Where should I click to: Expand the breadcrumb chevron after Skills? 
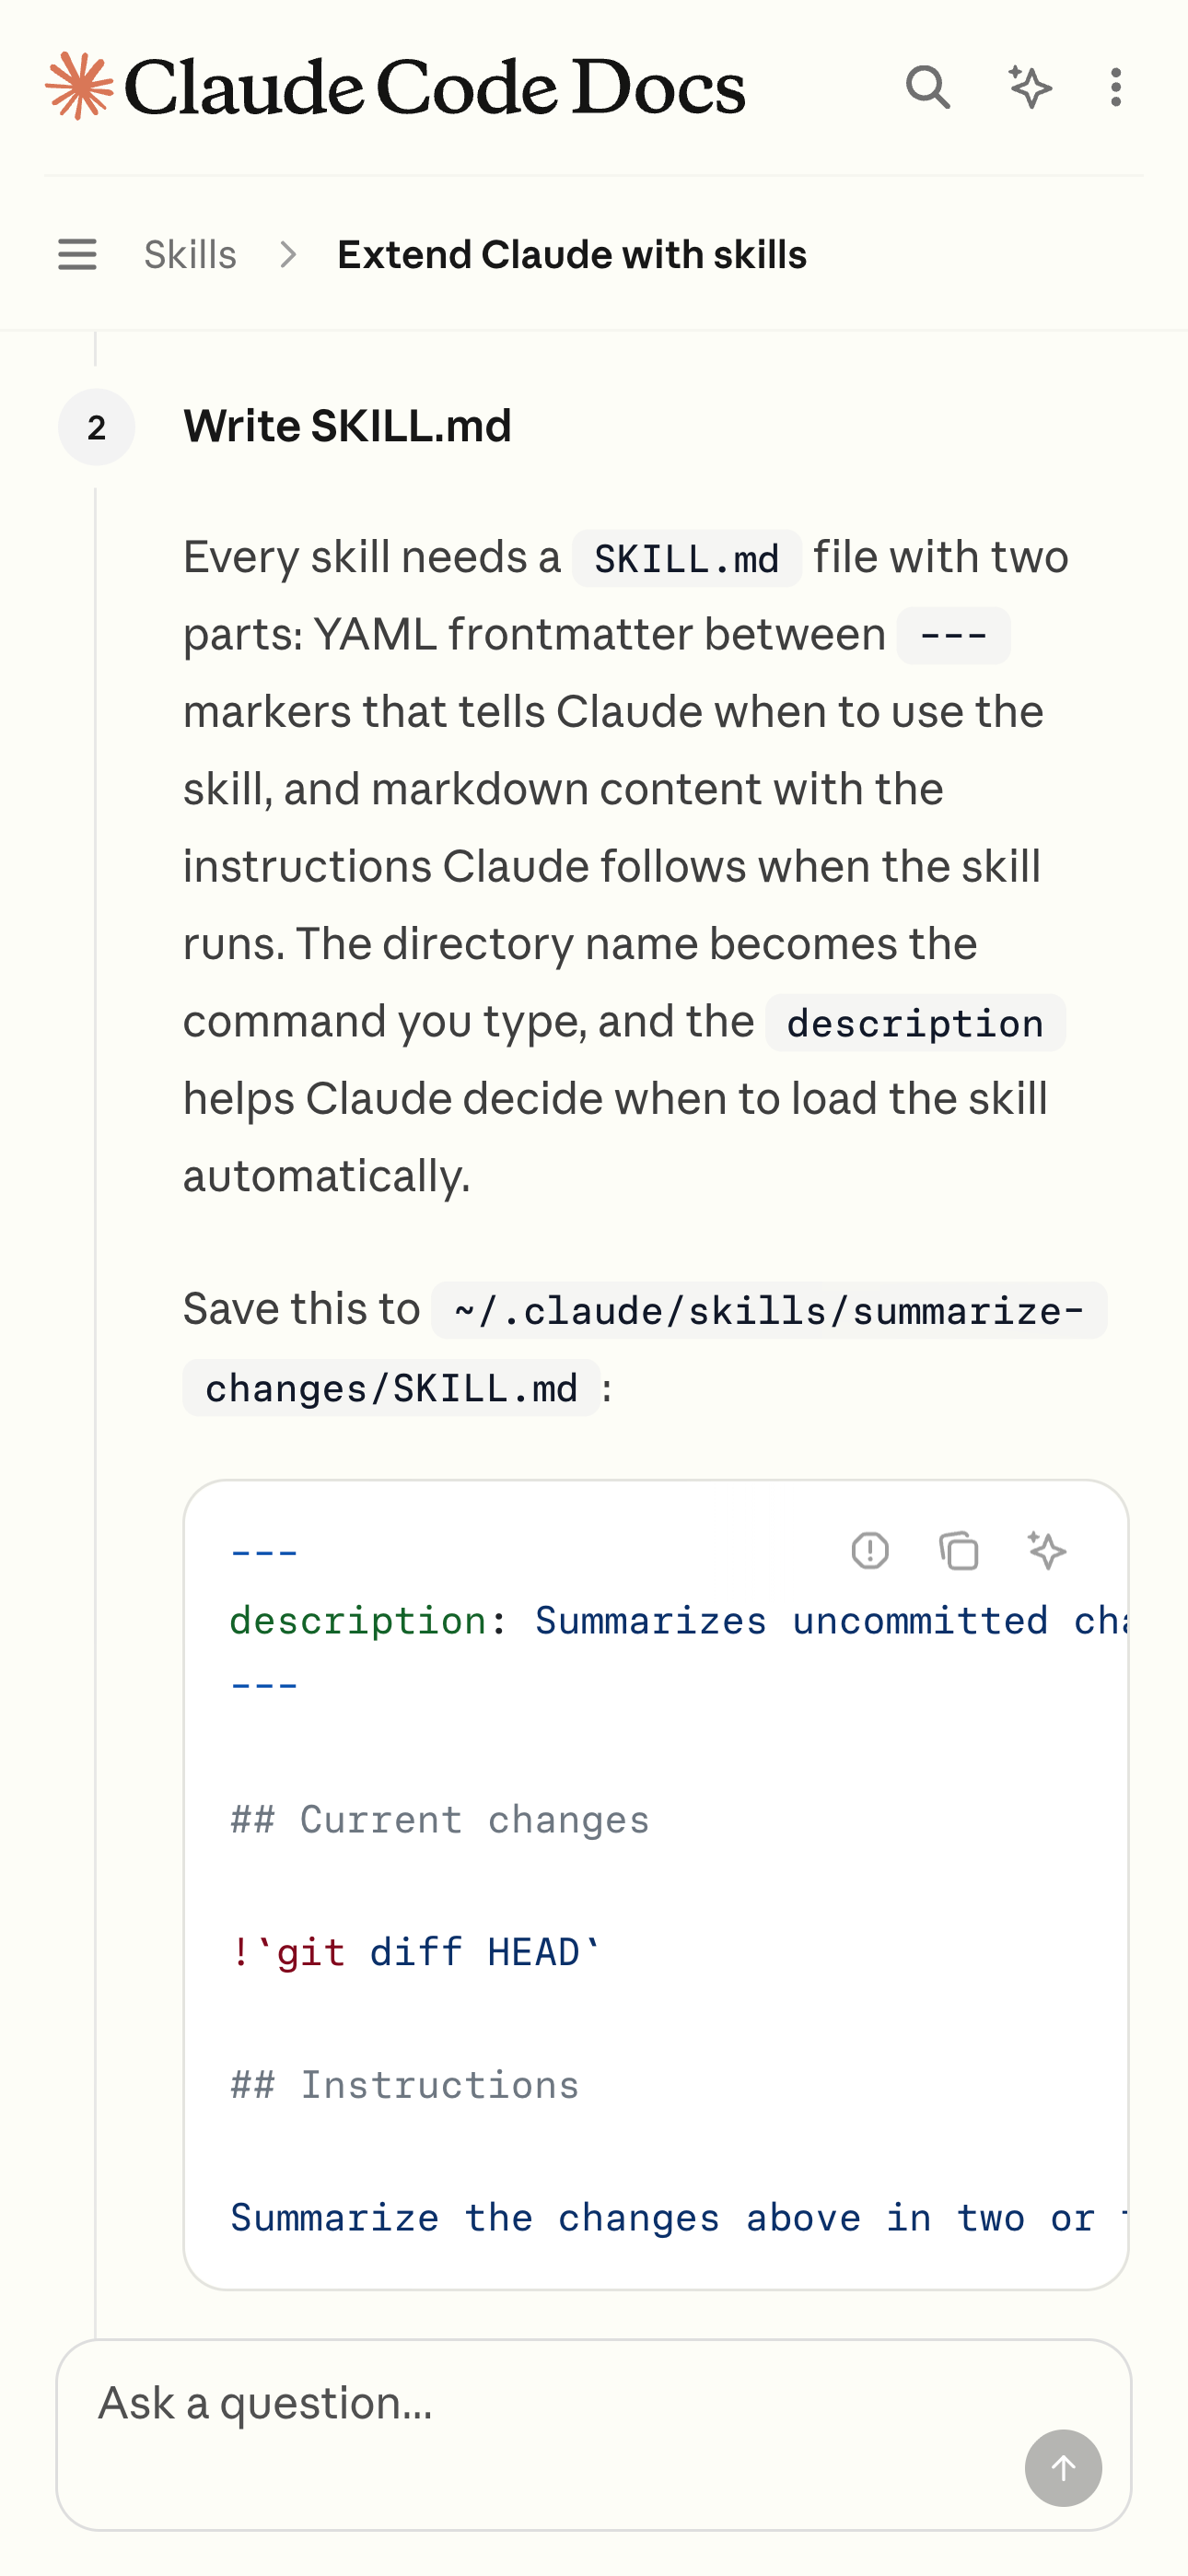288,255
